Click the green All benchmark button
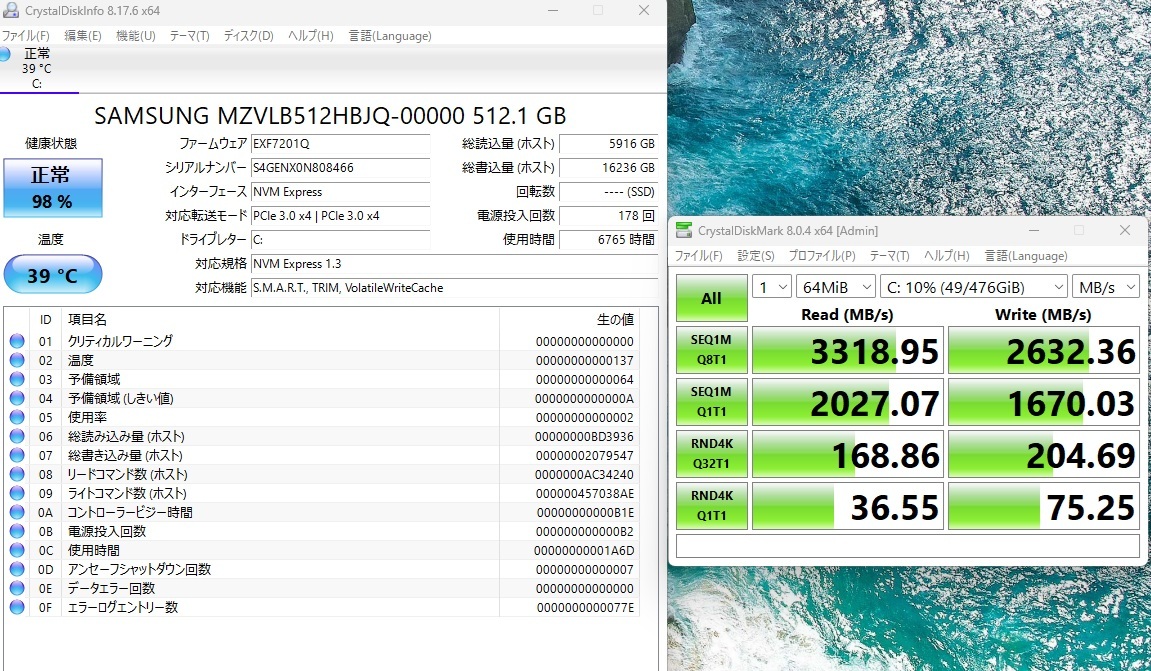This screenshot has height=671, width=1151. click(711, 298)
